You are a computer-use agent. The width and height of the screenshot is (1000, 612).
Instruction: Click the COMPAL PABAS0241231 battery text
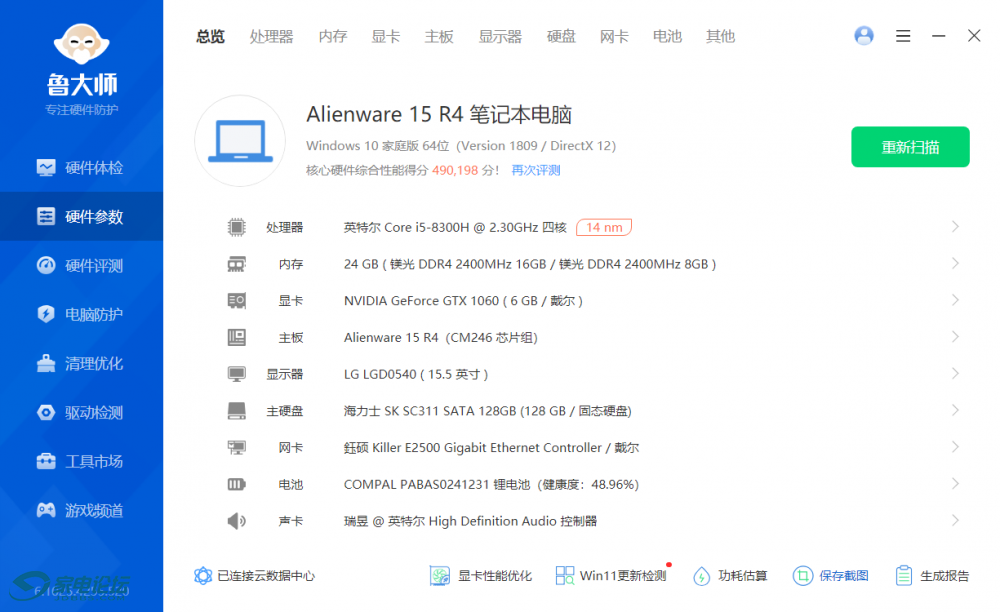click(x=491, y=484)
